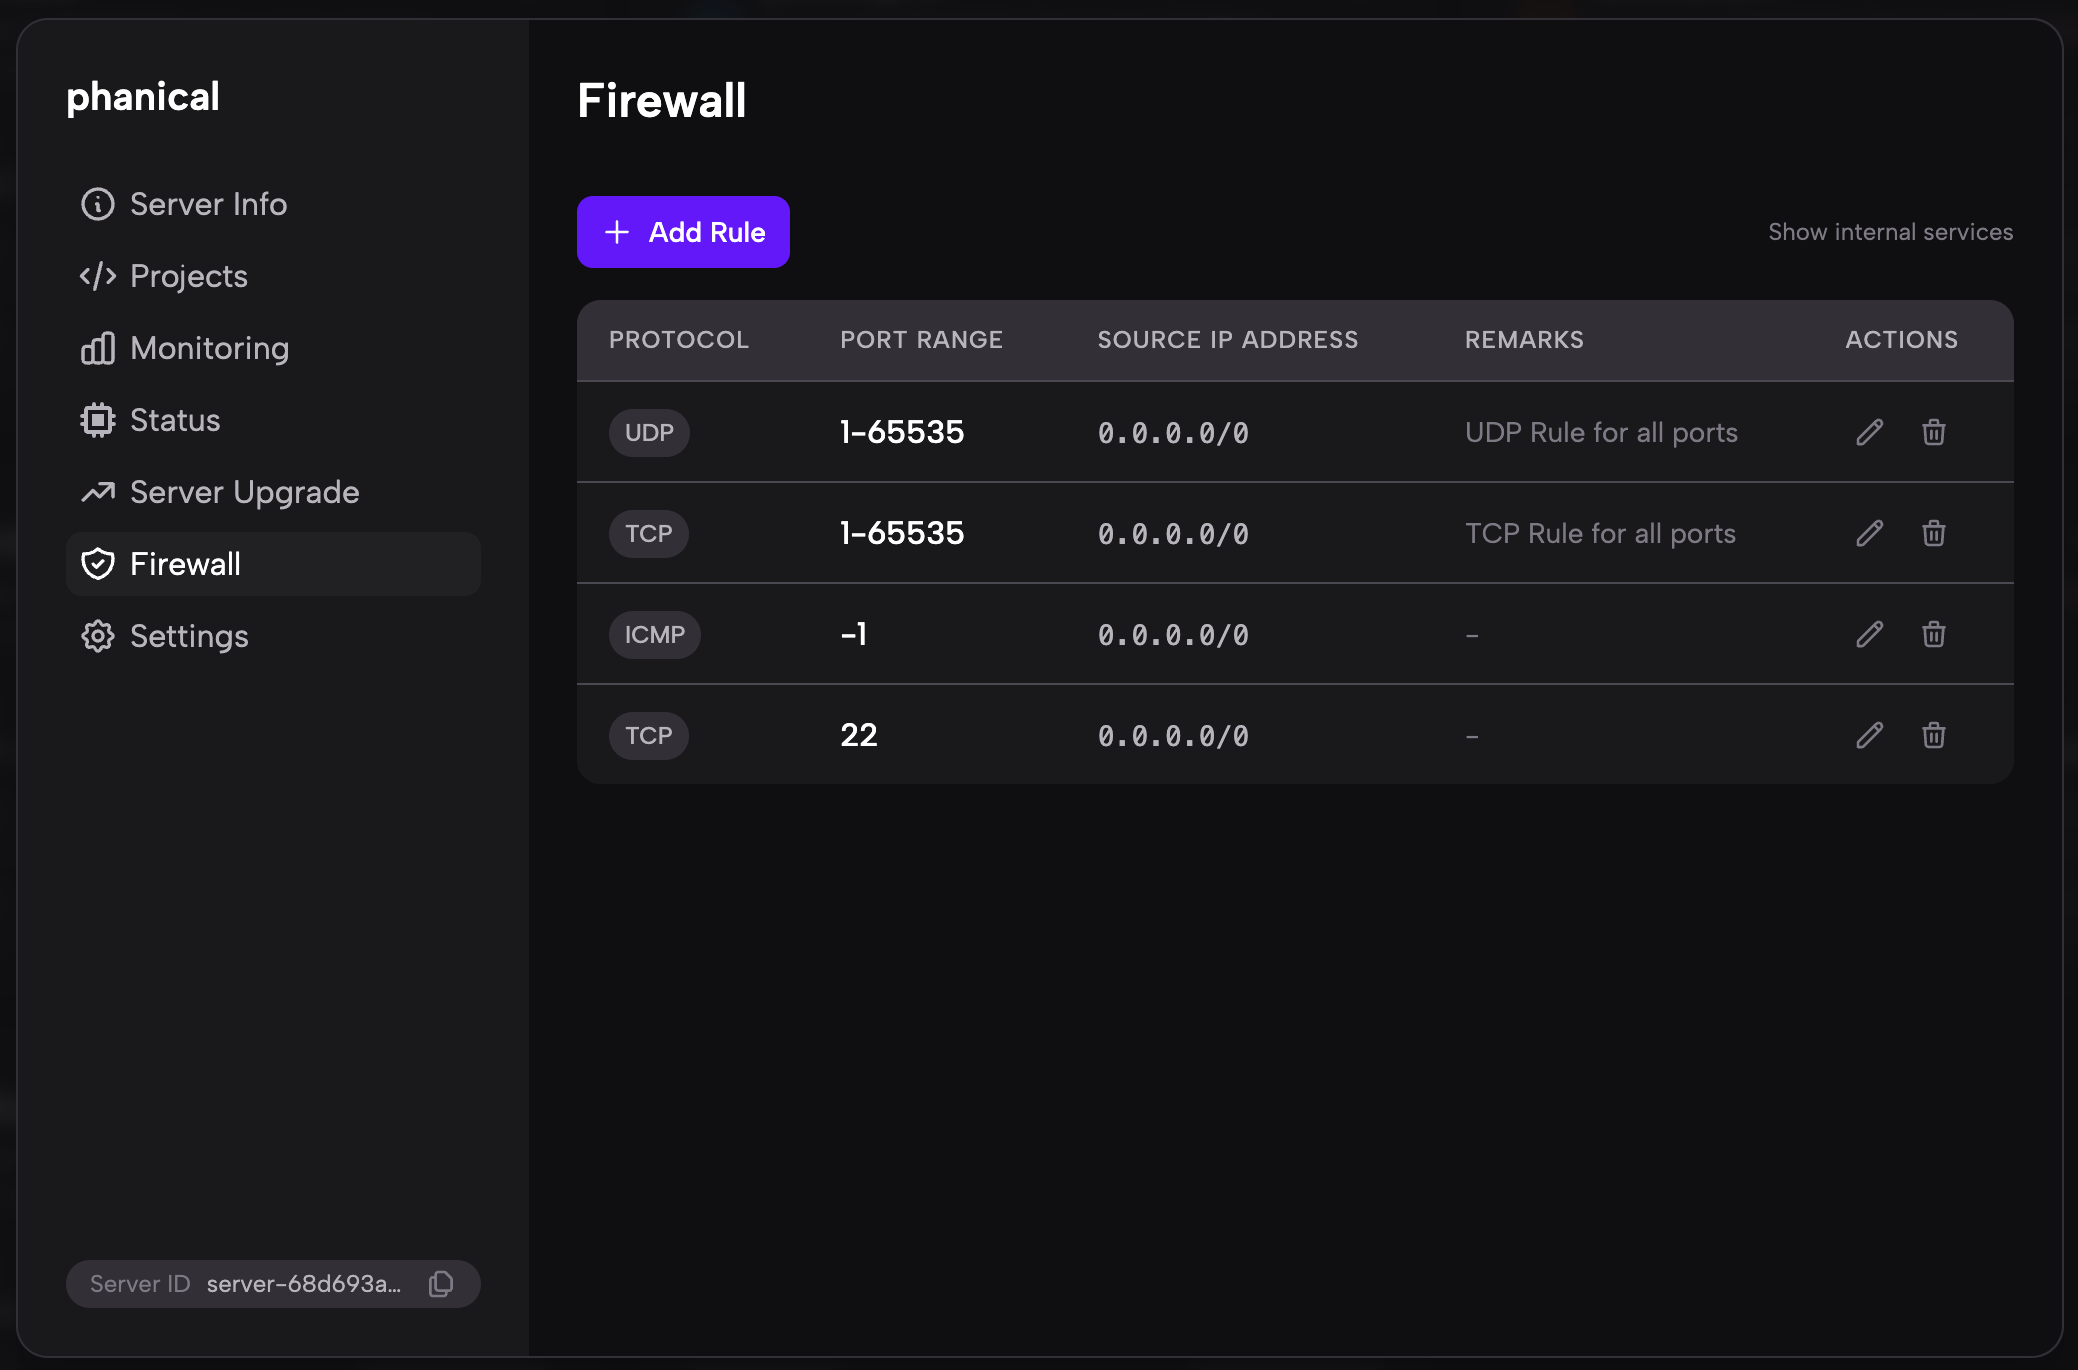Edit the ICMP firewall rule
Screen dimensions: 2078x1370
click(1869, 634)
